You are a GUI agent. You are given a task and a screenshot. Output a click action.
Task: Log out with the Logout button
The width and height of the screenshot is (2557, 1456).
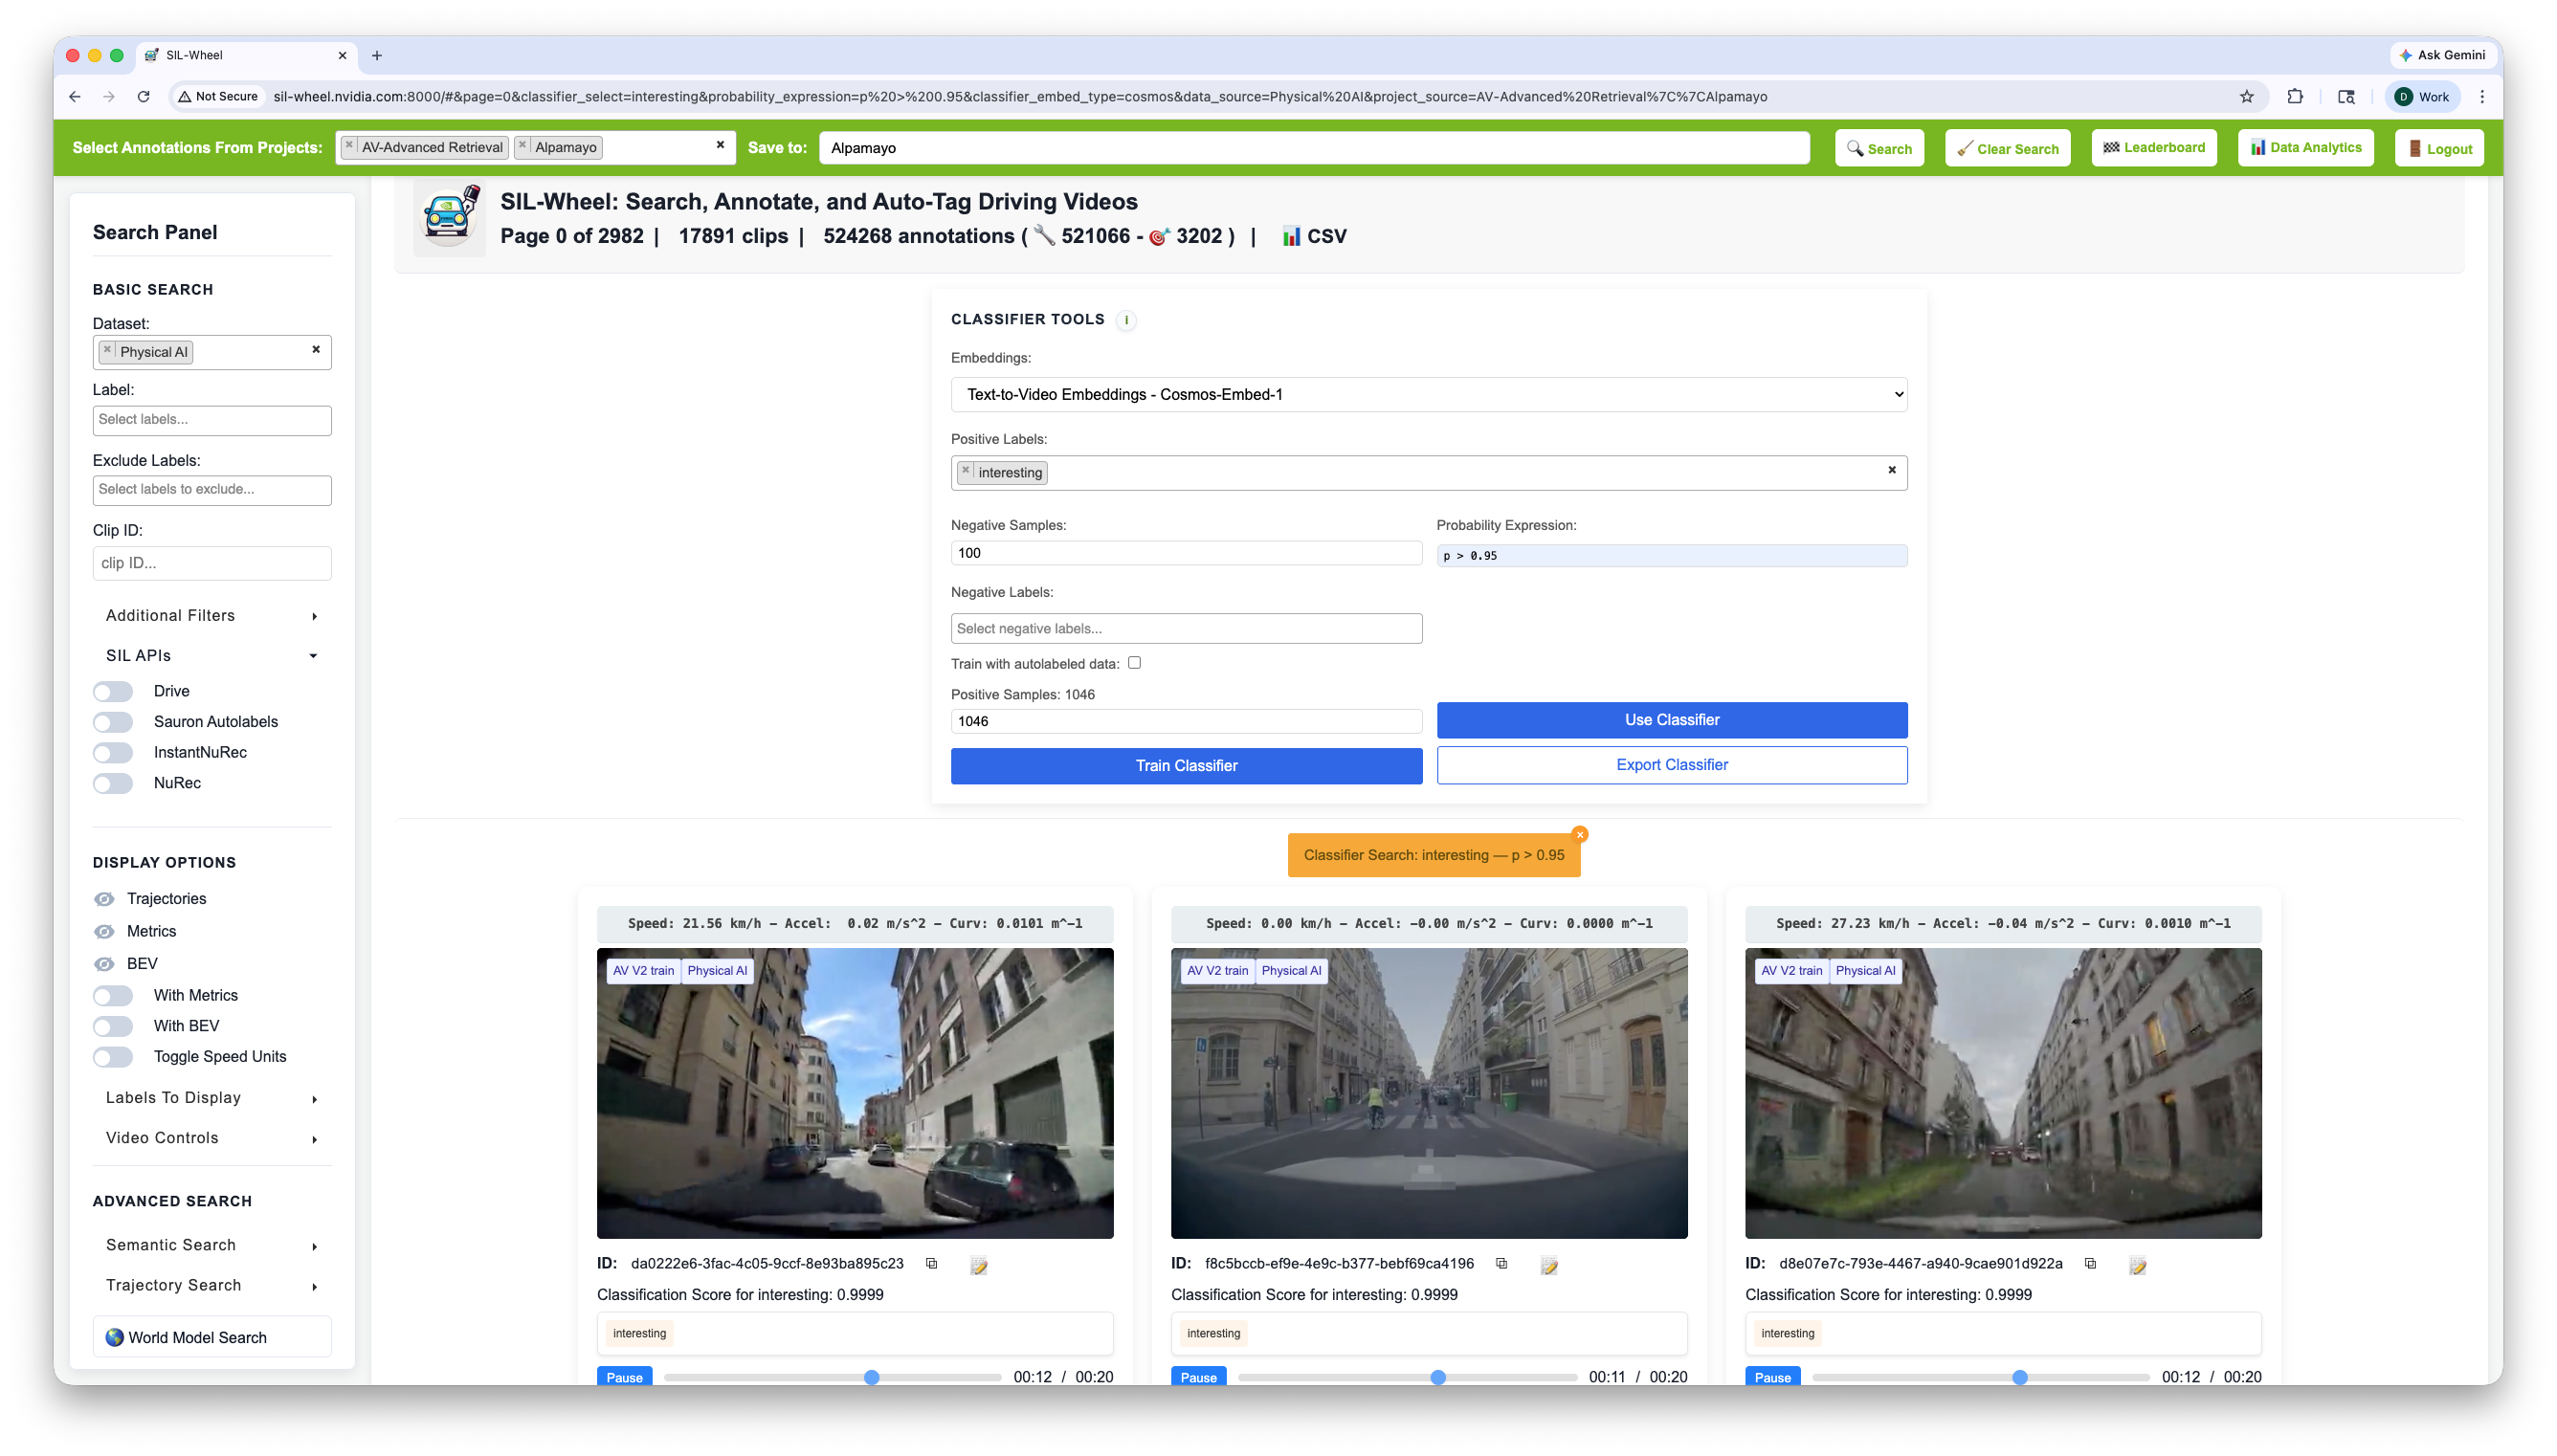[x=2439, y=148]
